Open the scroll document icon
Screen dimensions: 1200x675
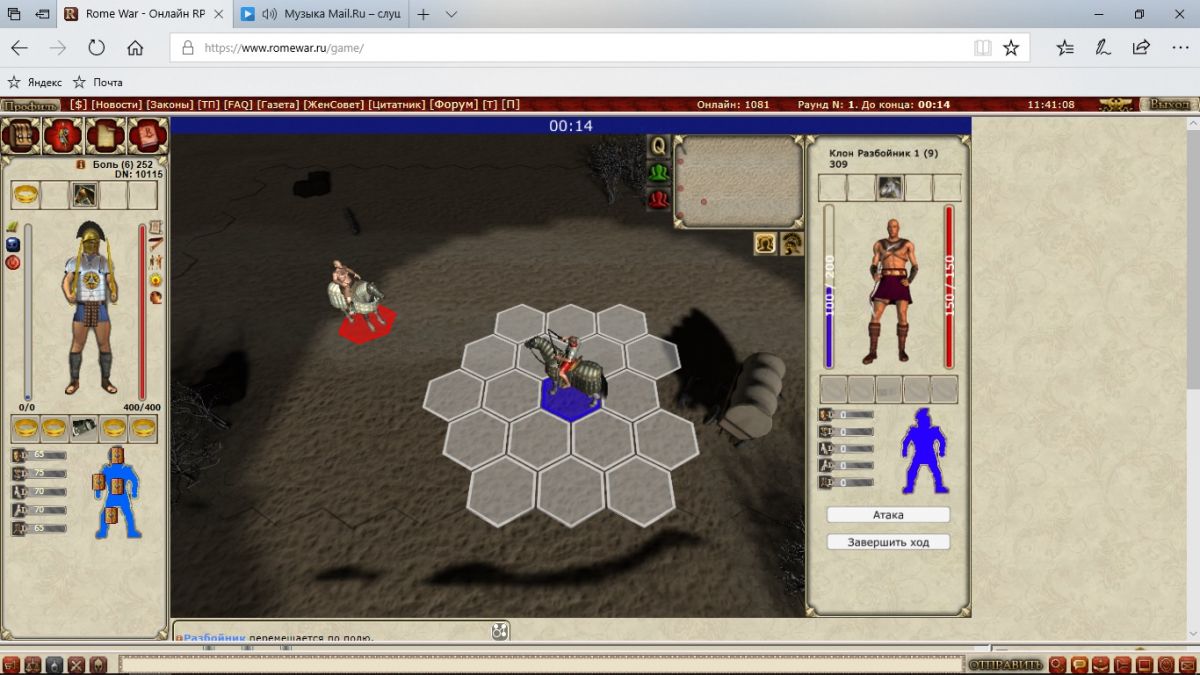105,136
